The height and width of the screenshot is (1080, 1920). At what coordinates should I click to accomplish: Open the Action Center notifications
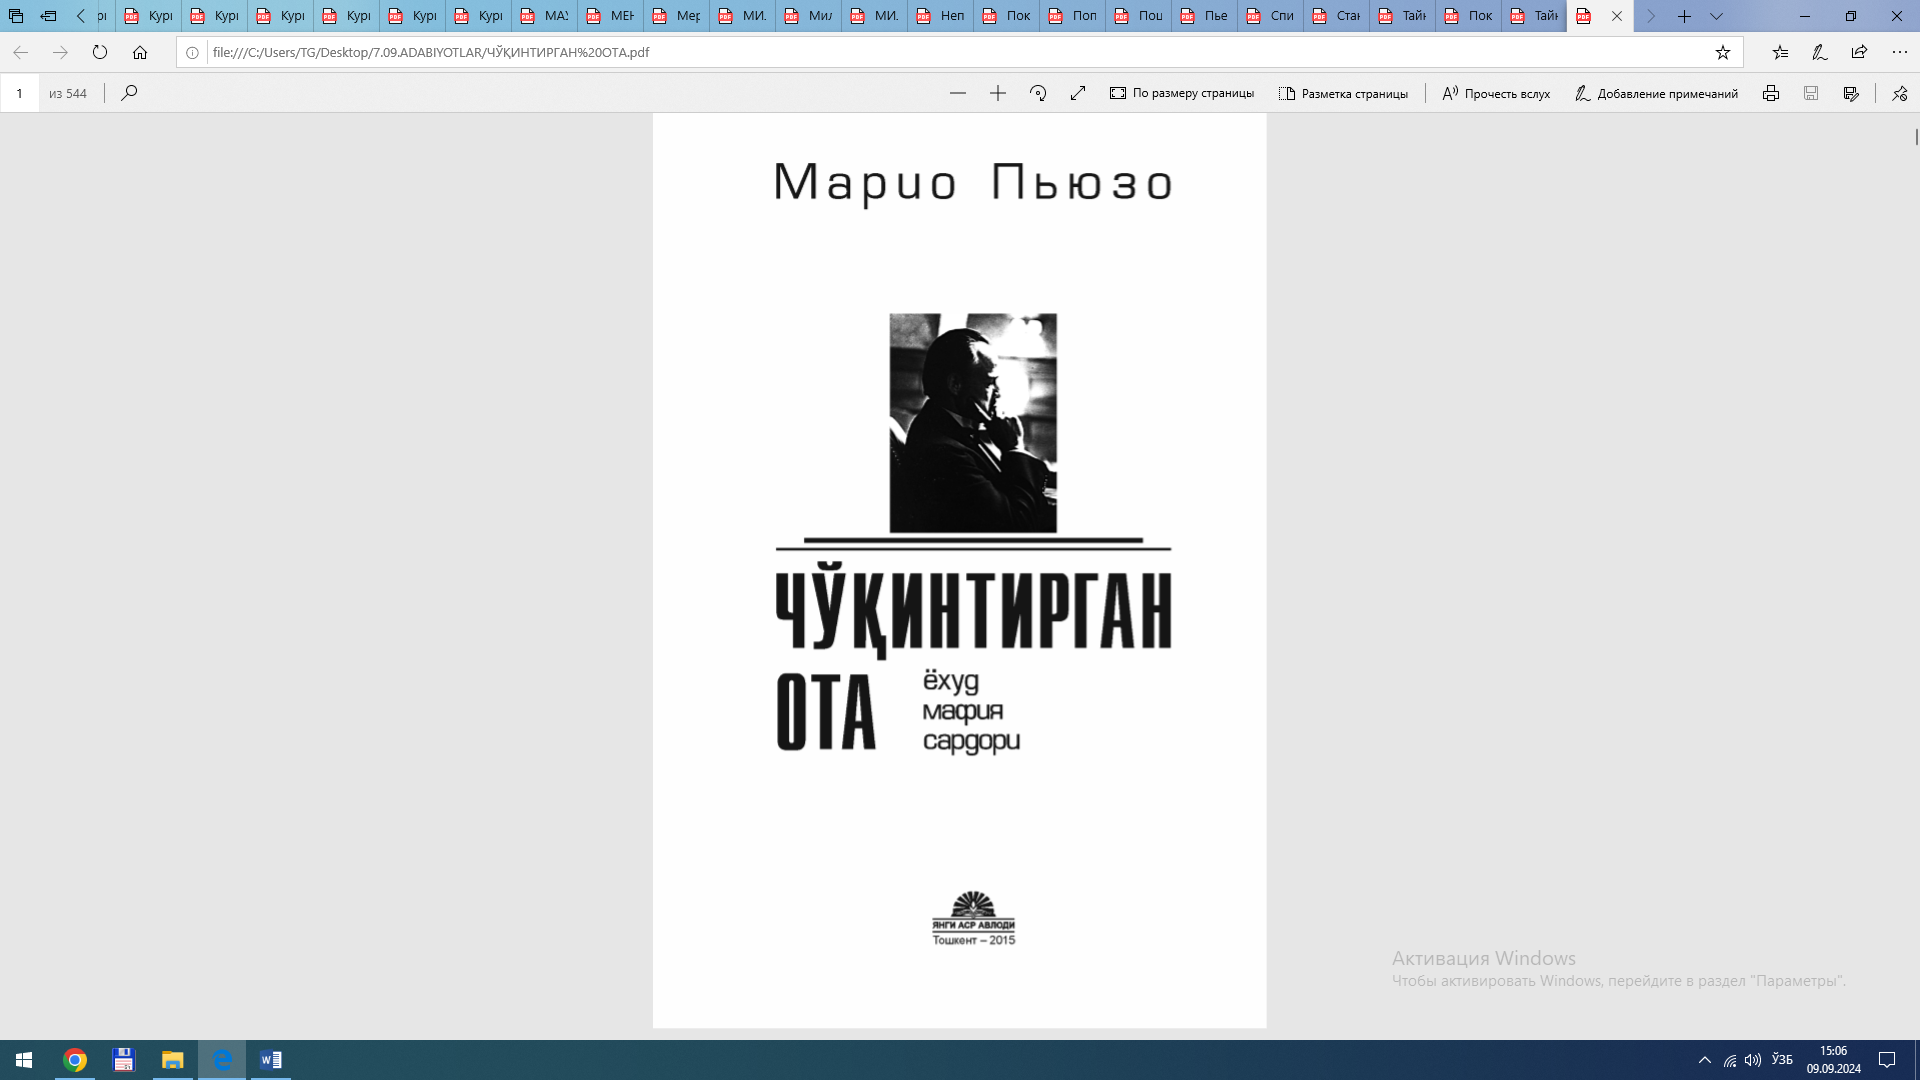point(1887,1060)
